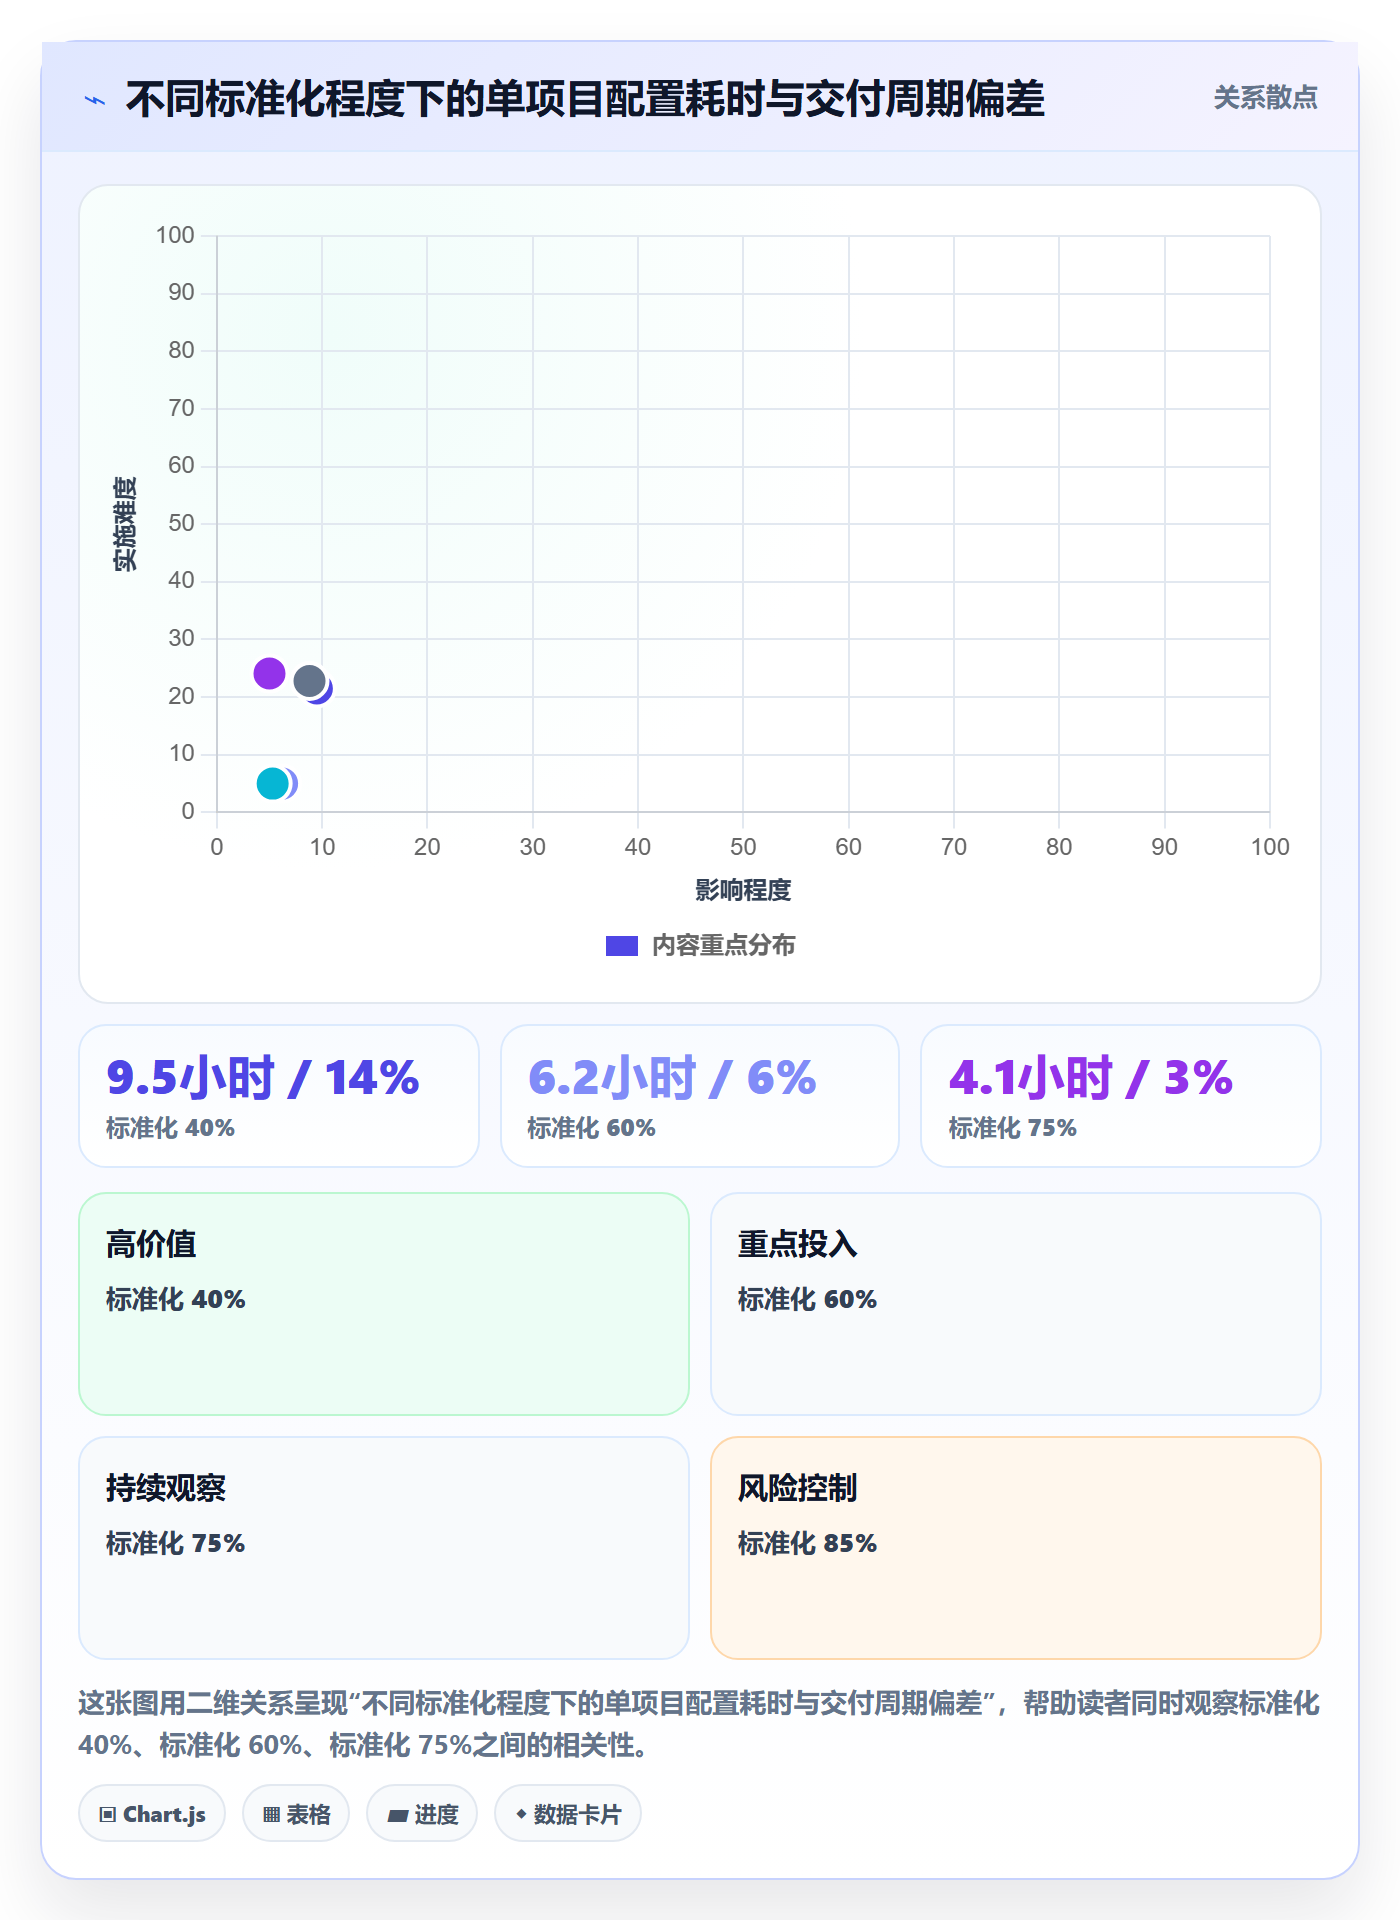This screenshot has height=1920, width=1400.
Task: Select the 重点投入 quadrant card
Action: coord(1016,1304)
